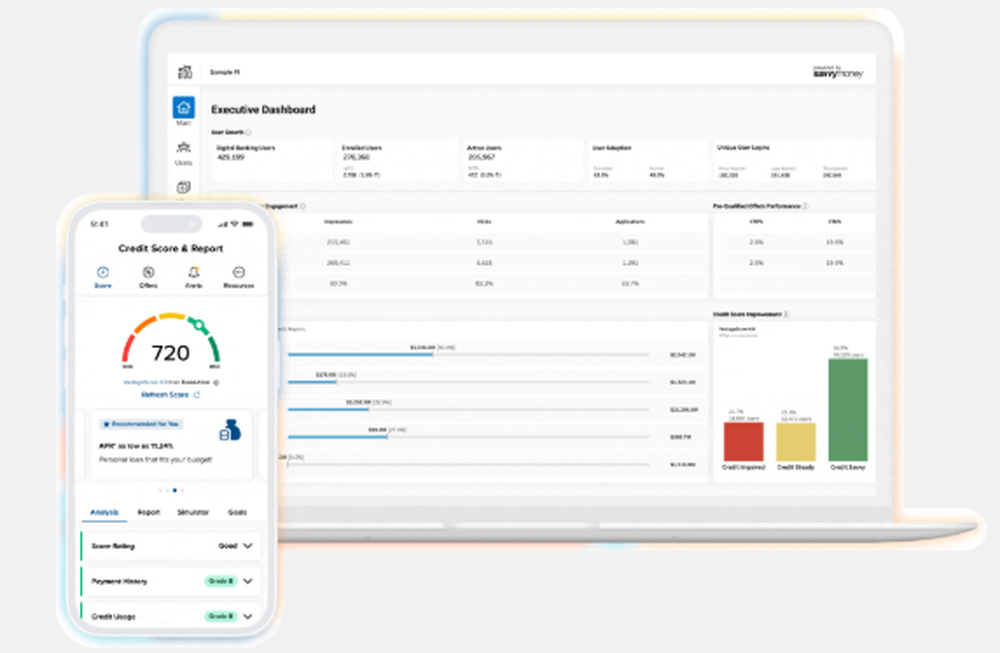
Task: Click the User Growth info tooltip icon
Action: (248, 133)
